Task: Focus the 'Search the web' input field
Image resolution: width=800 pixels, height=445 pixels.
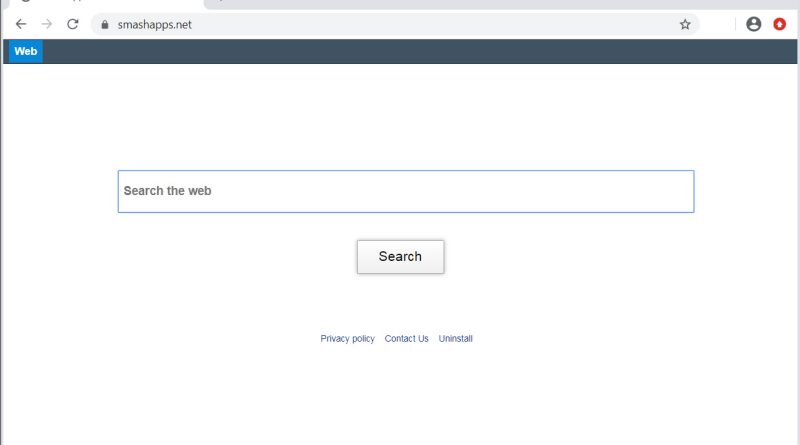Action: click(405, 191)
